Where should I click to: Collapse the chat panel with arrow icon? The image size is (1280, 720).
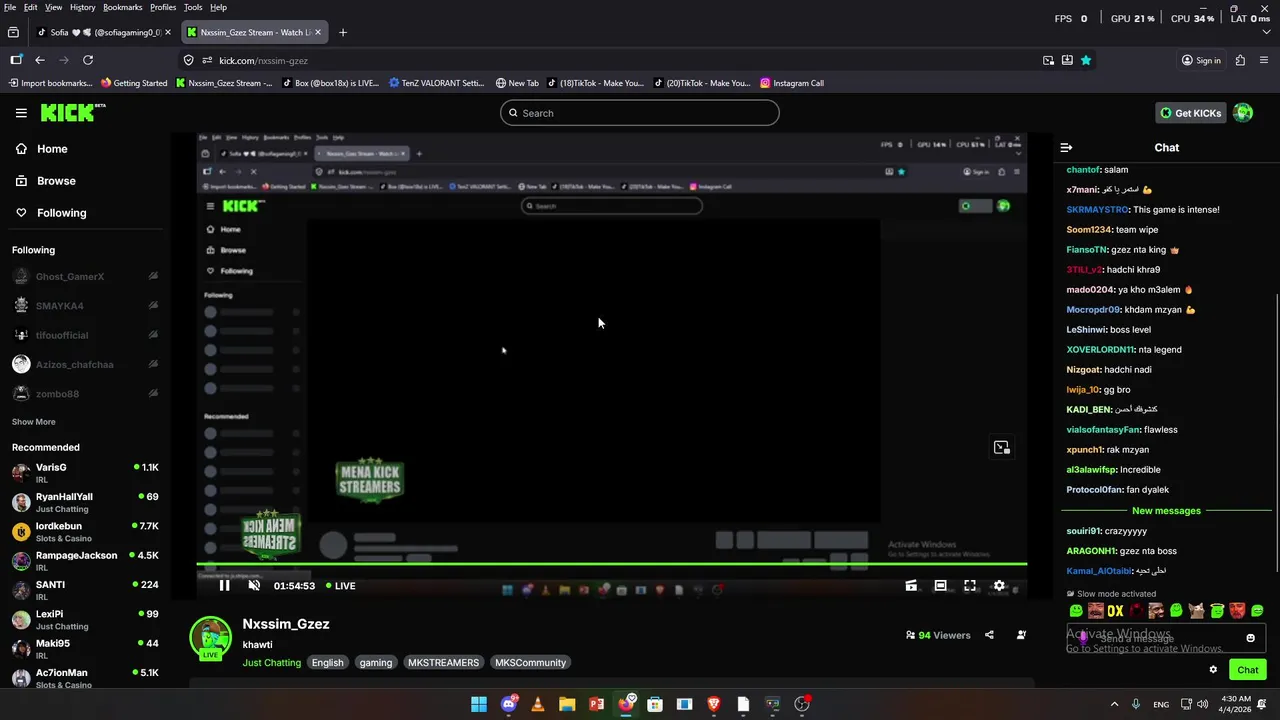(1066, 148)
